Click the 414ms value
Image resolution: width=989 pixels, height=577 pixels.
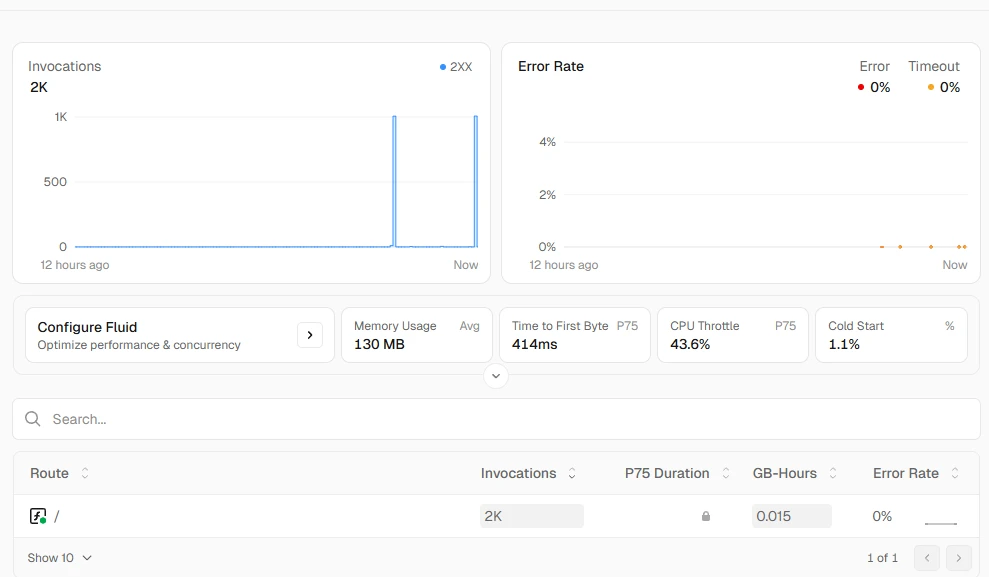(x=534, y=344)
